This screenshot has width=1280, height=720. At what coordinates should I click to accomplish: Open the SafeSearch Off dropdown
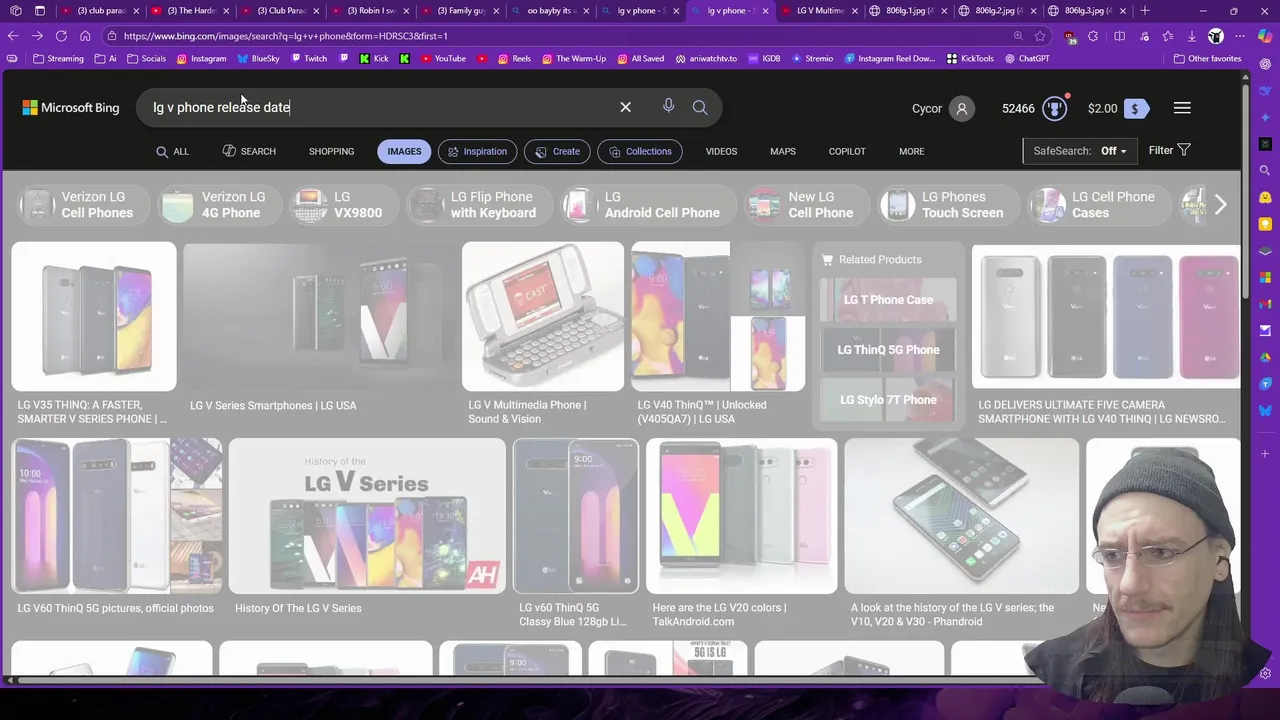pyautogui.click(x=1079, y=151)
